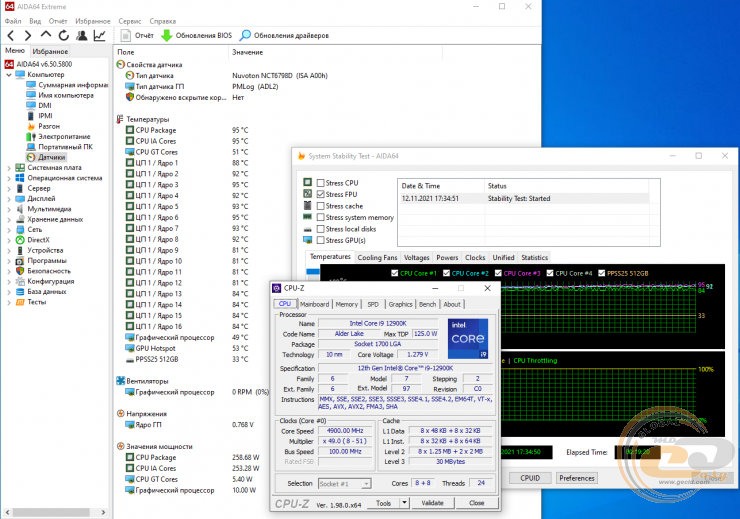Expand the Системная плата tree node
740x519 pixels.
tap(8, 167)
